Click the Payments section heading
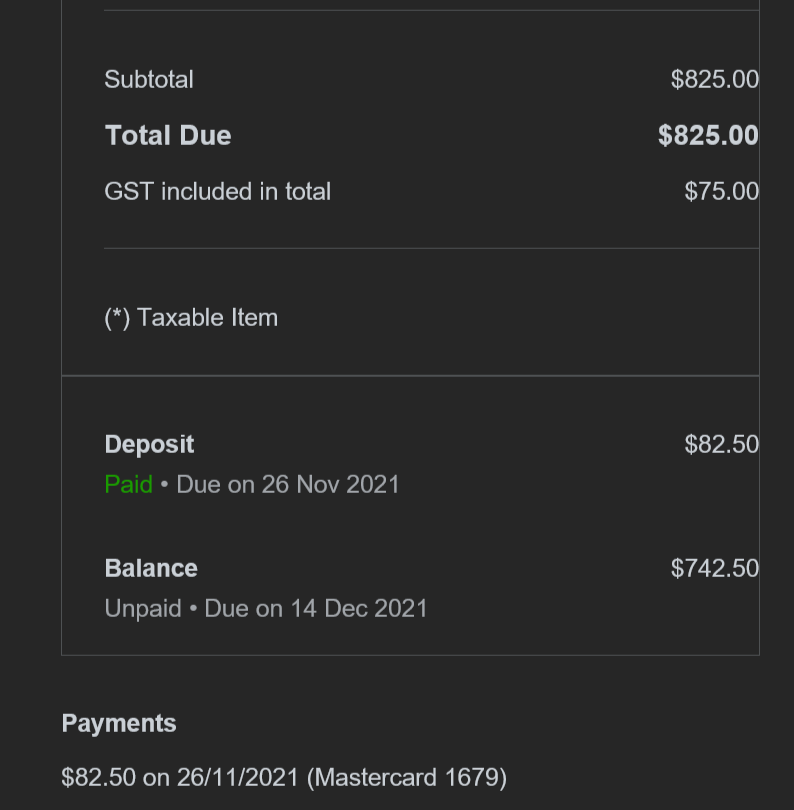 119,724
